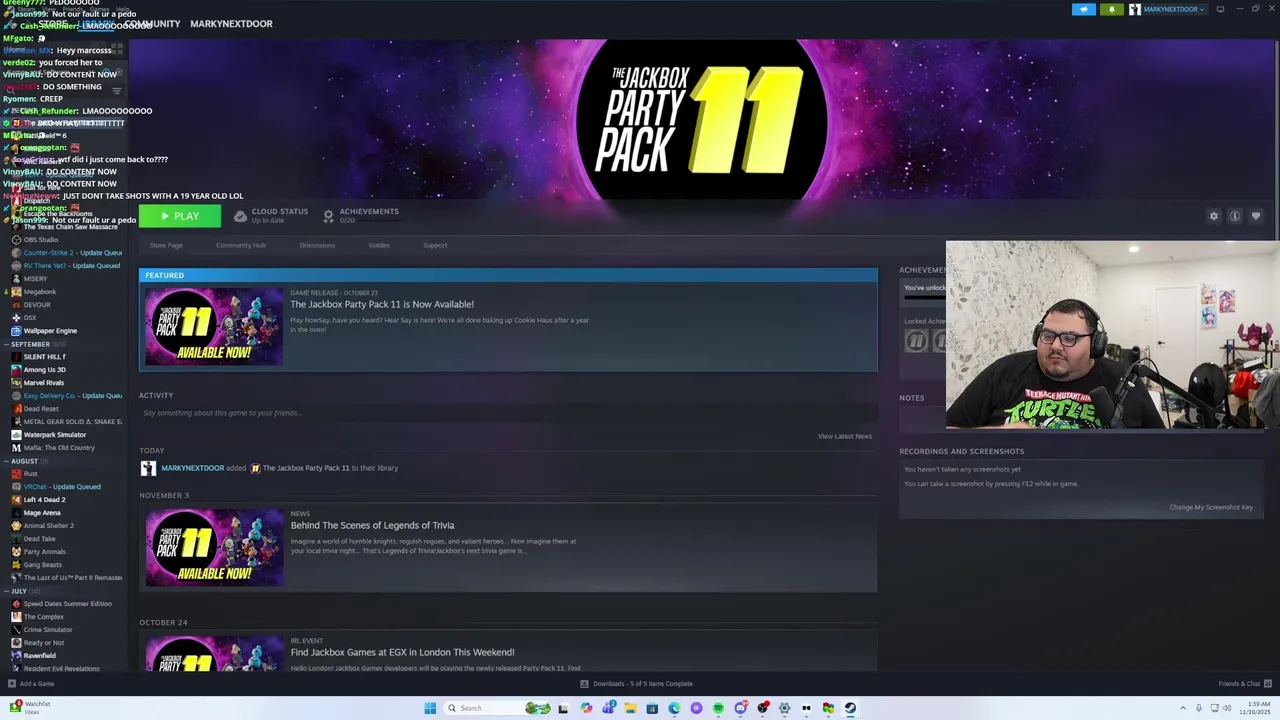
Task: Select Ravenfield in library list
Action: (x=40, y=656)
